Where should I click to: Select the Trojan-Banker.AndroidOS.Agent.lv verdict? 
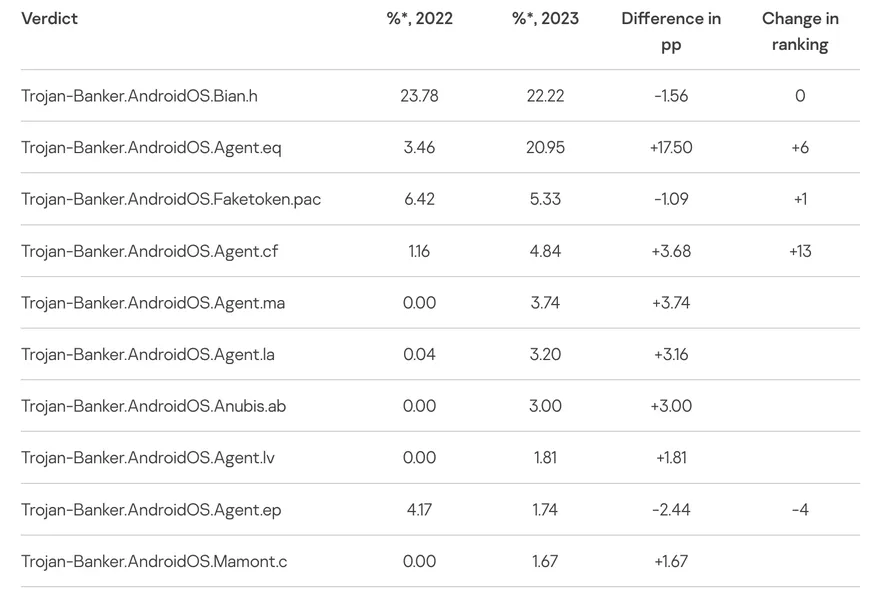[148, 458]
